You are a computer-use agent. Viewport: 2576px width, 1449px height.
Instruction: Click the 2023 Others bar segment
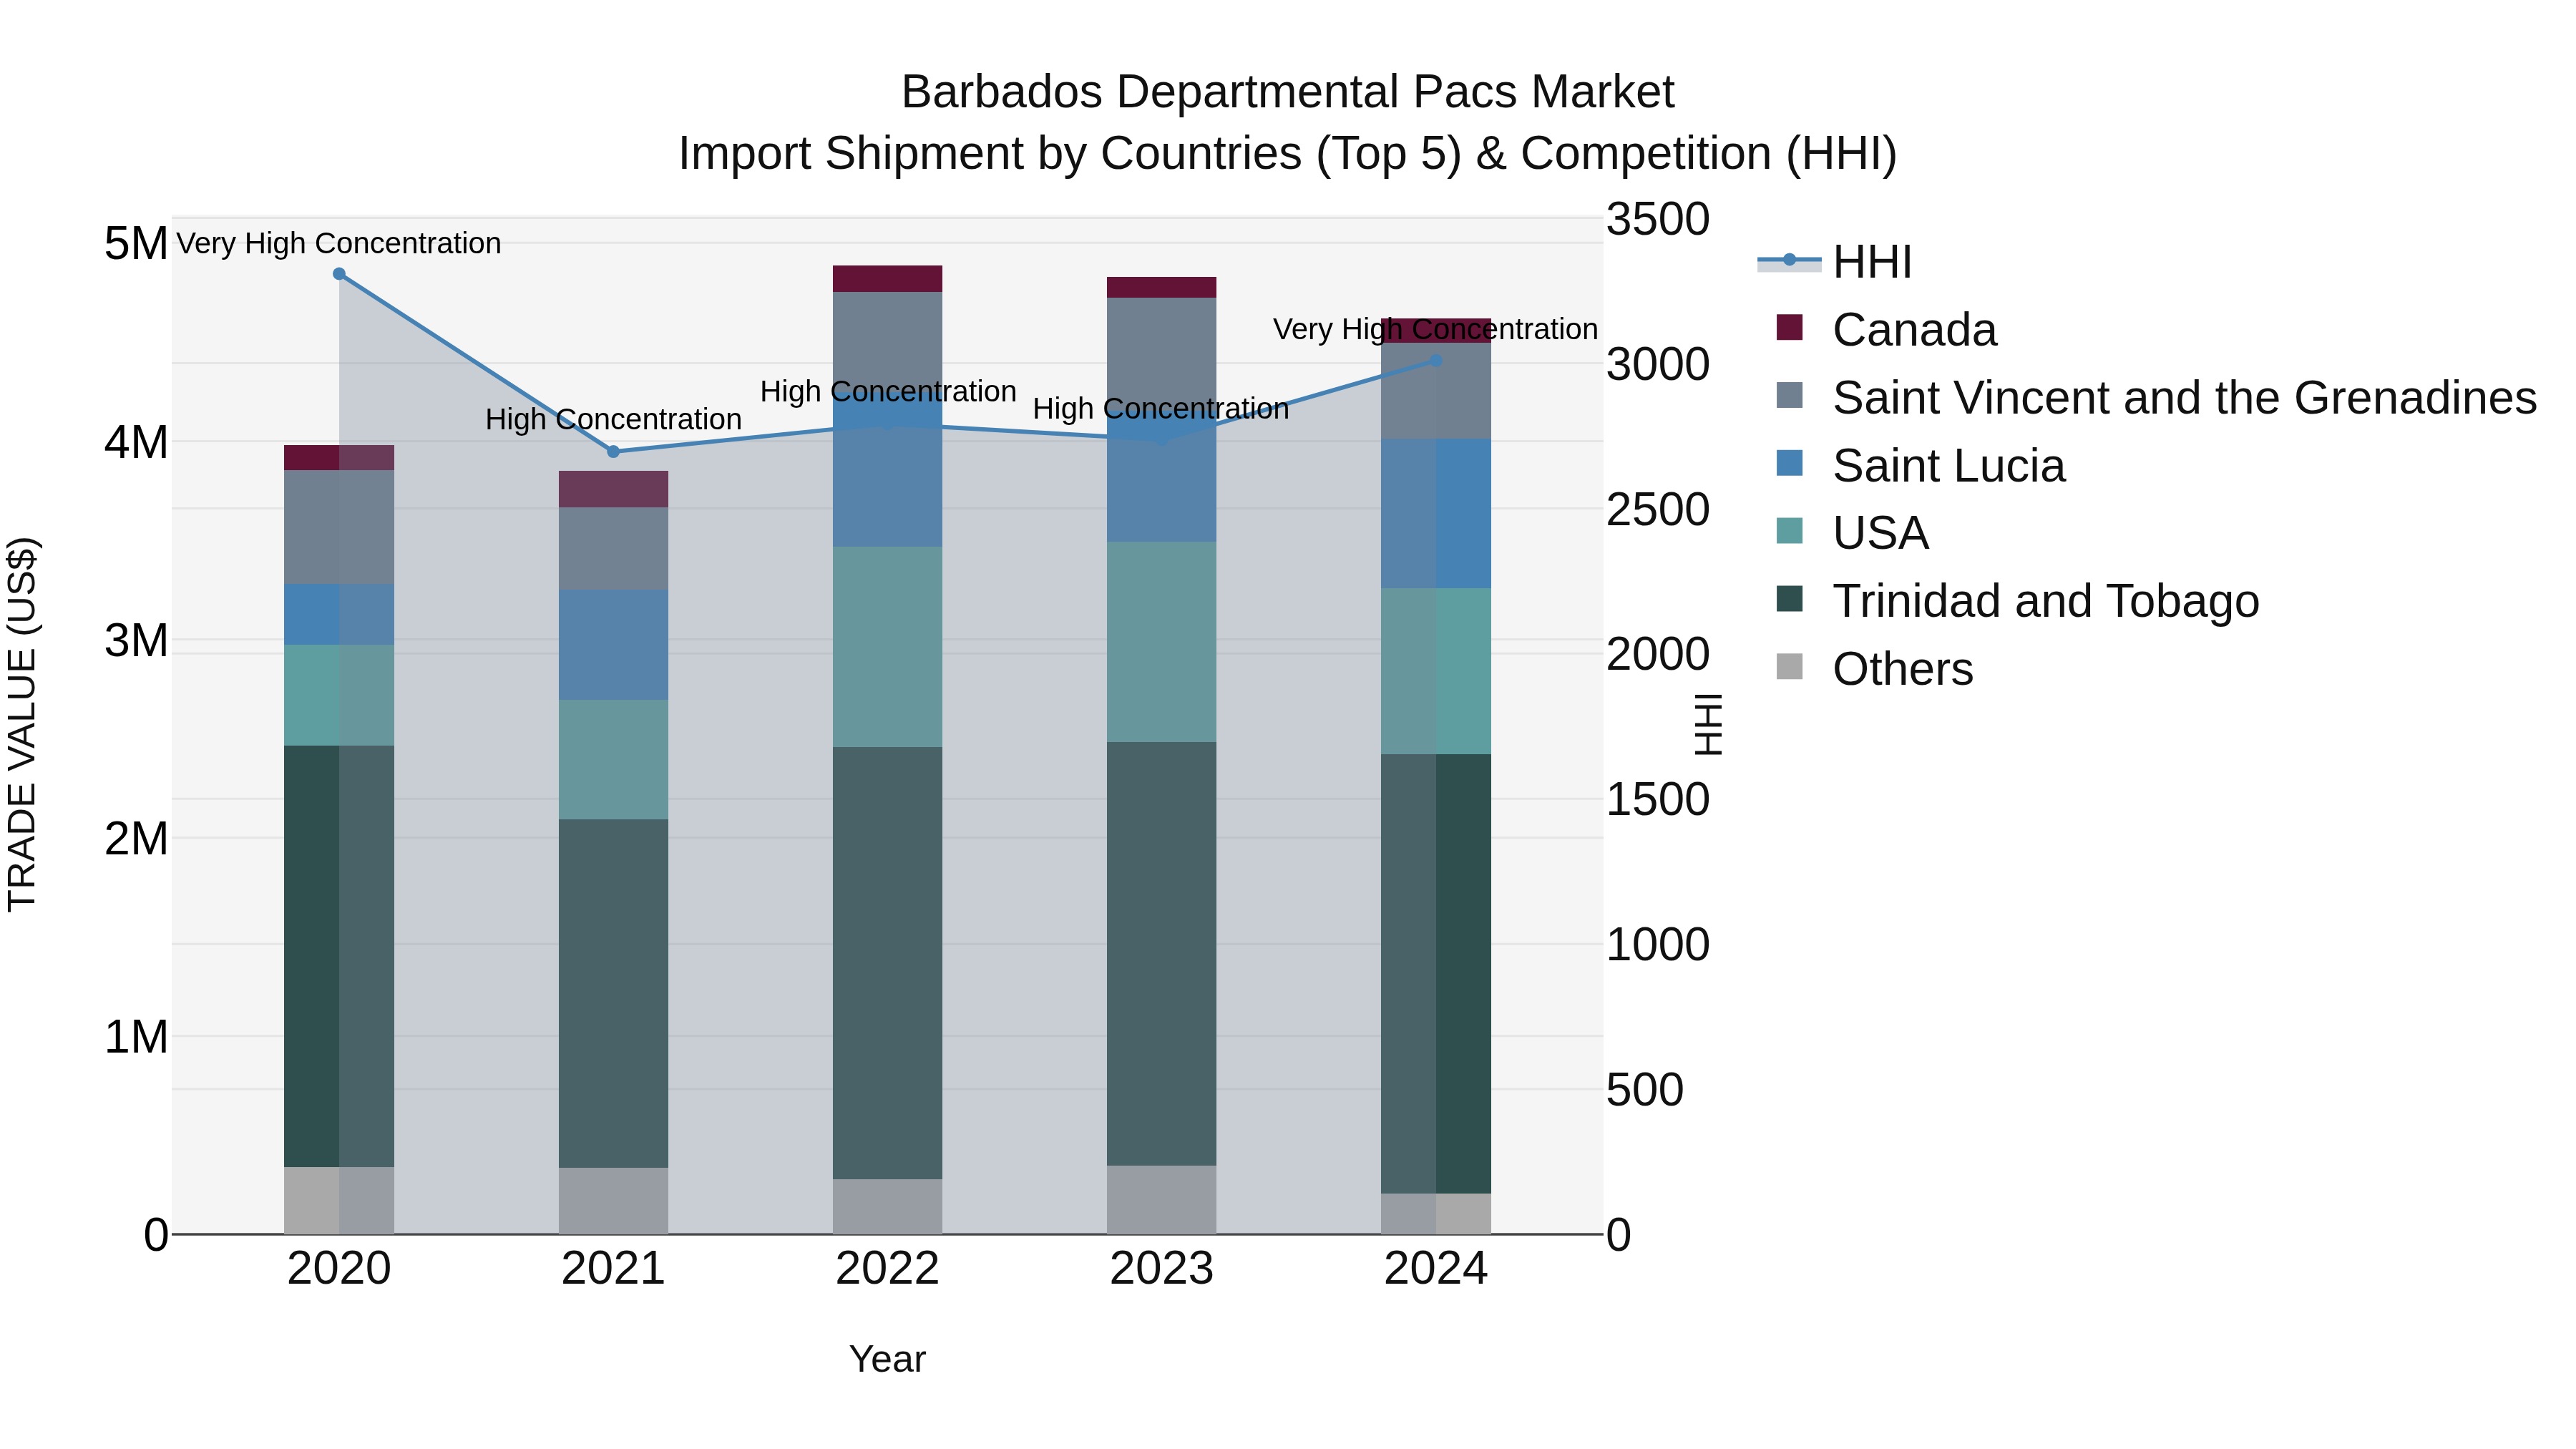1161,1200
